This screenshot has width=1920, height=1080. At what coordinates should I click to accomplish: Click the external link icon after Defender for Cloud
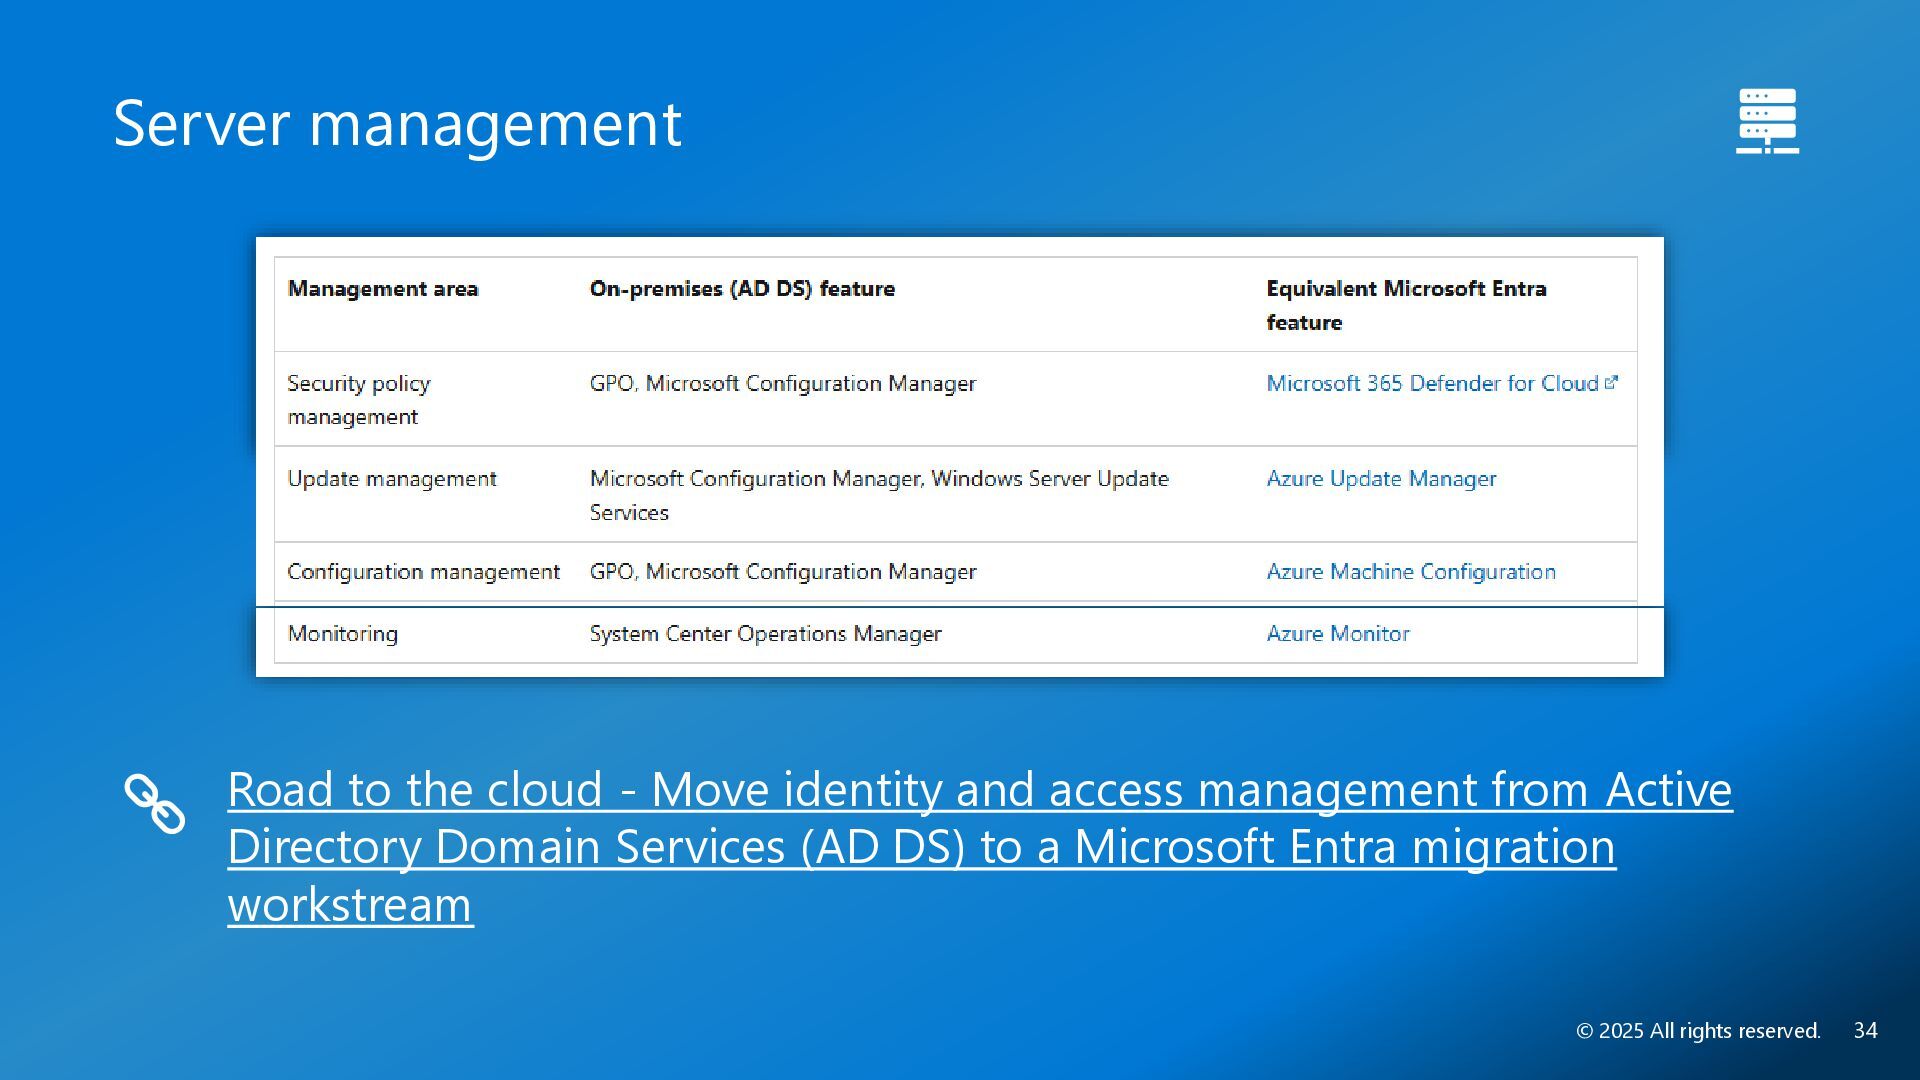tap(1611, 382)
